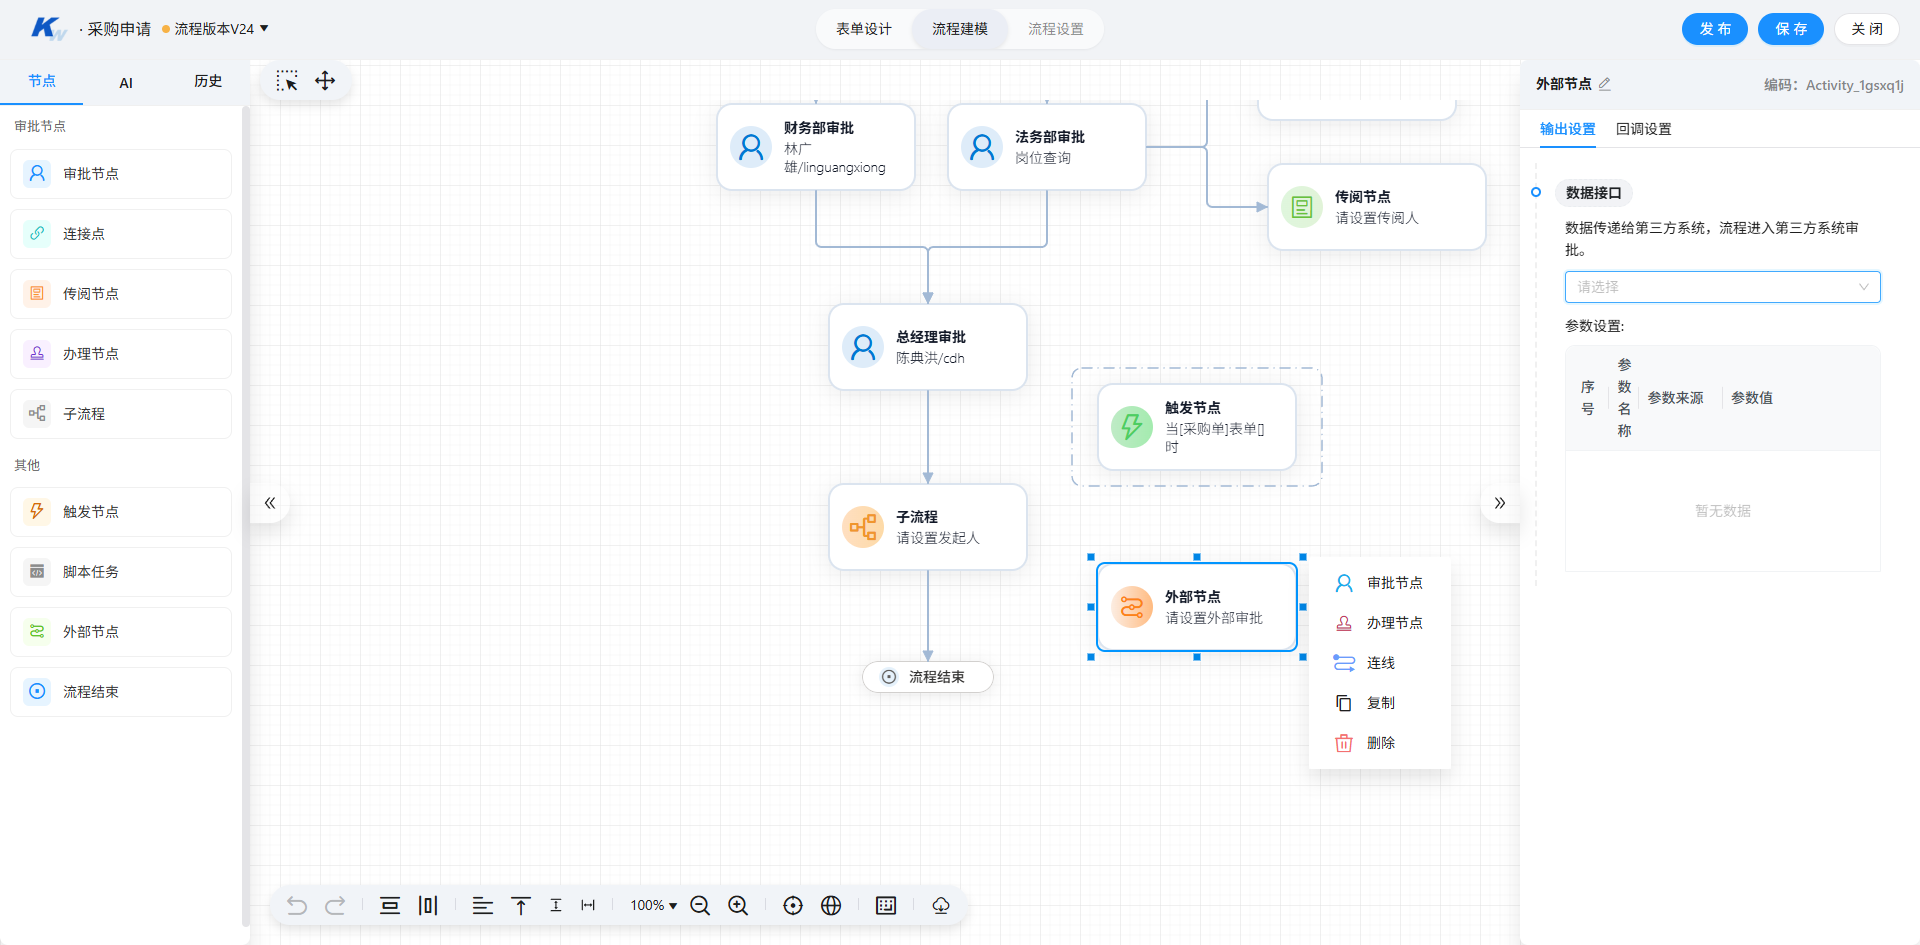Select the 子流程 node on canvas
1920x945 pixels.
(928, 527)
